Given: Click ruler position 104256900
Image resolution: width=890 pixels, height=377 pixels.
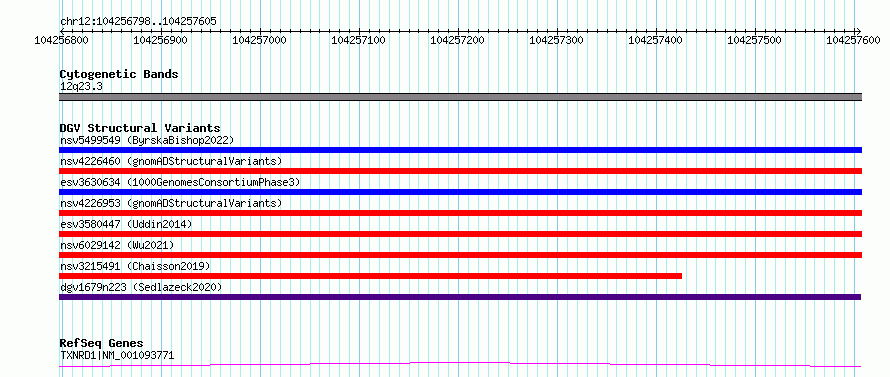Looking at the screenshot, I should (x=161, y=40).
